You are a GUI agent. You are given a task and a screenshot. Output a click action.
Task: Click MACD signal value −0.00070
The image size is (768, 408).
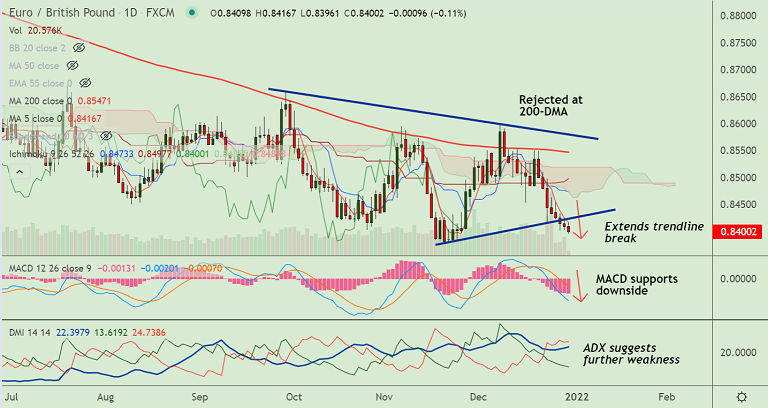point(202,268)
